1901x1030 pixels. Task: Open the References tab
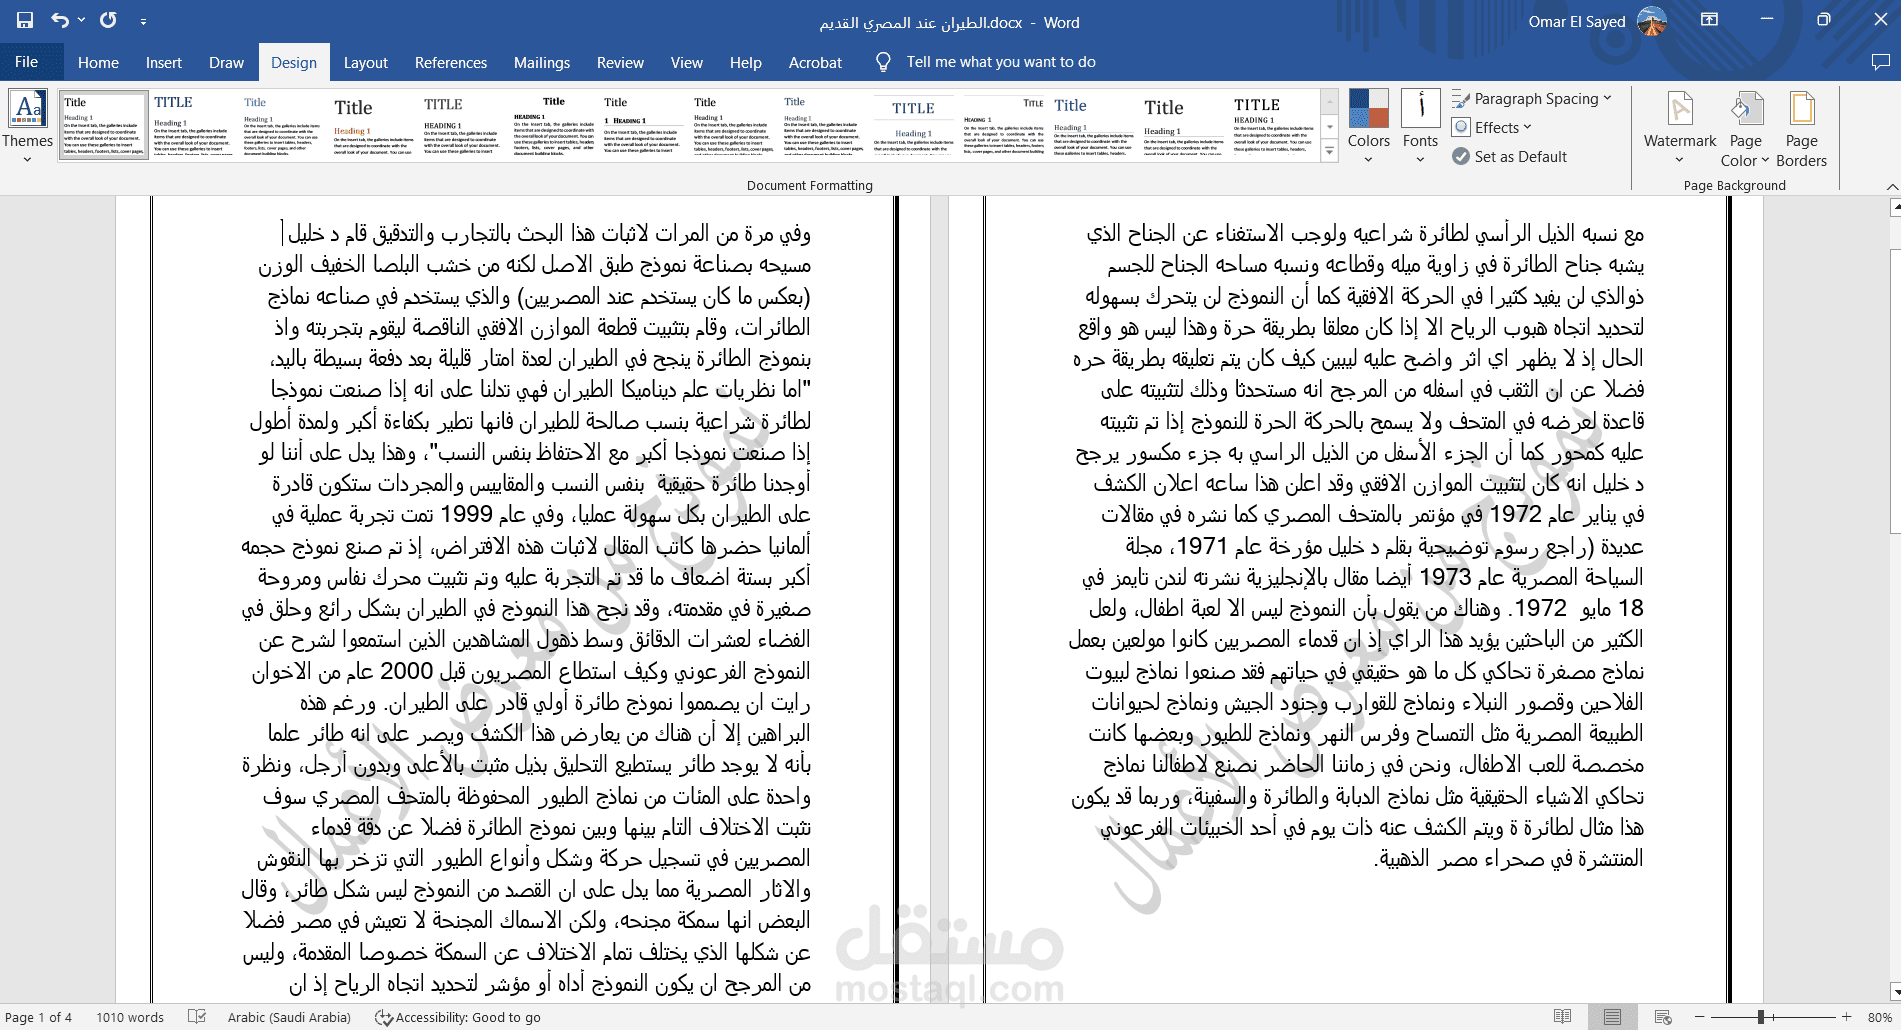point(451,62)
